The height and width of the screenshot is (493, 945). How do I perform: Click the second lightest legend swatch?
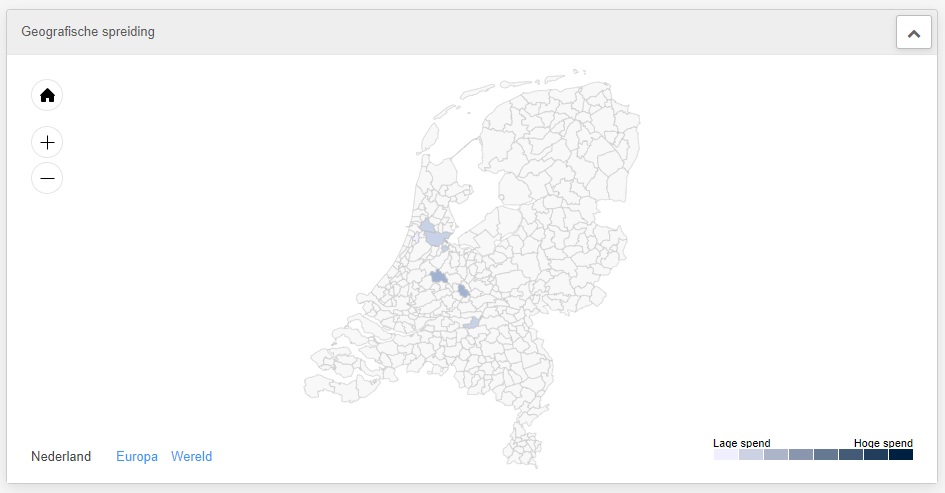tap(751, 454)
